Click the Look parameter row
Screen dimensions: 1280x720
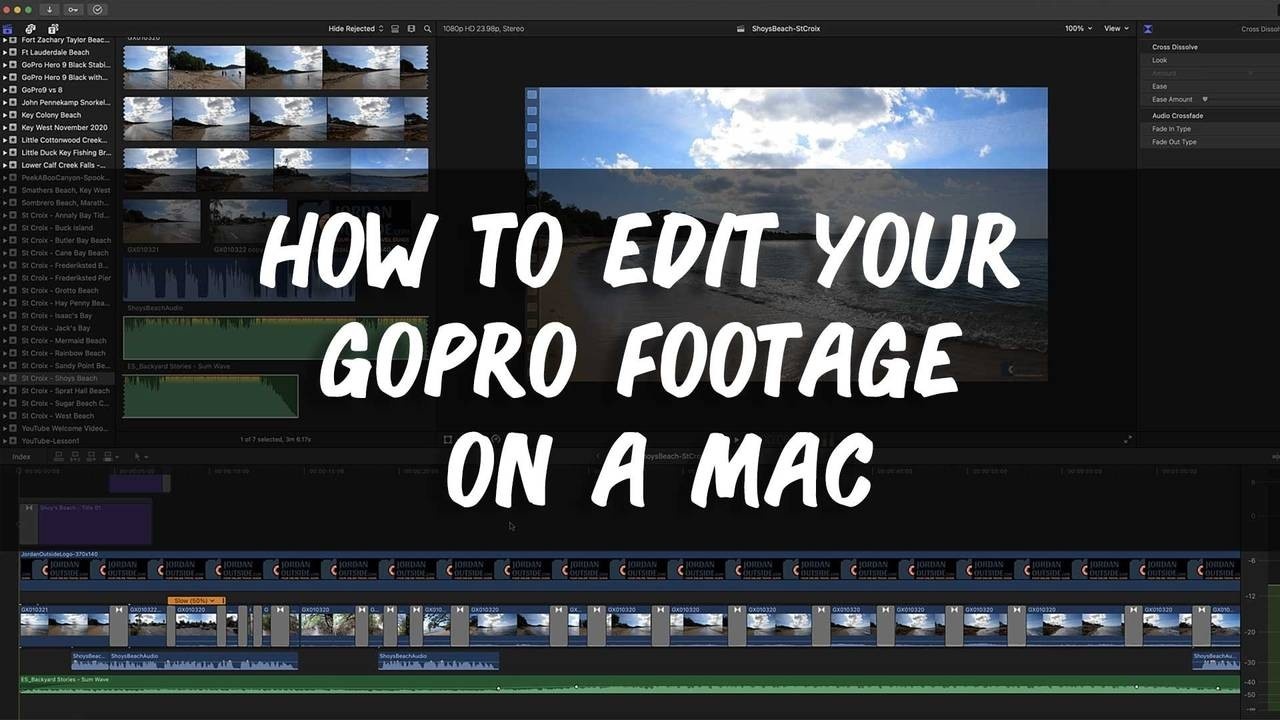[x=1209, y=60]
